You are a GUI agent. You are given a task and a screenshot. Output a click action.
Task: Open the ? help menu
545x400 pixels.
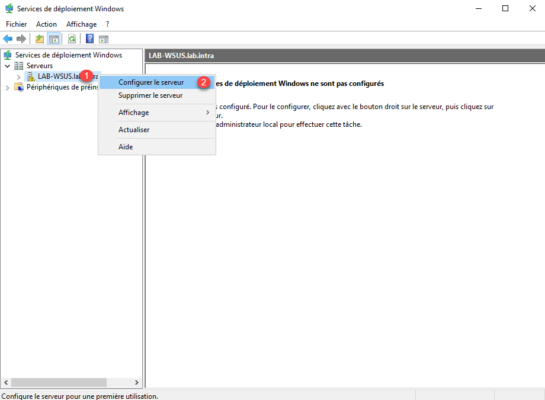point(107,24)
